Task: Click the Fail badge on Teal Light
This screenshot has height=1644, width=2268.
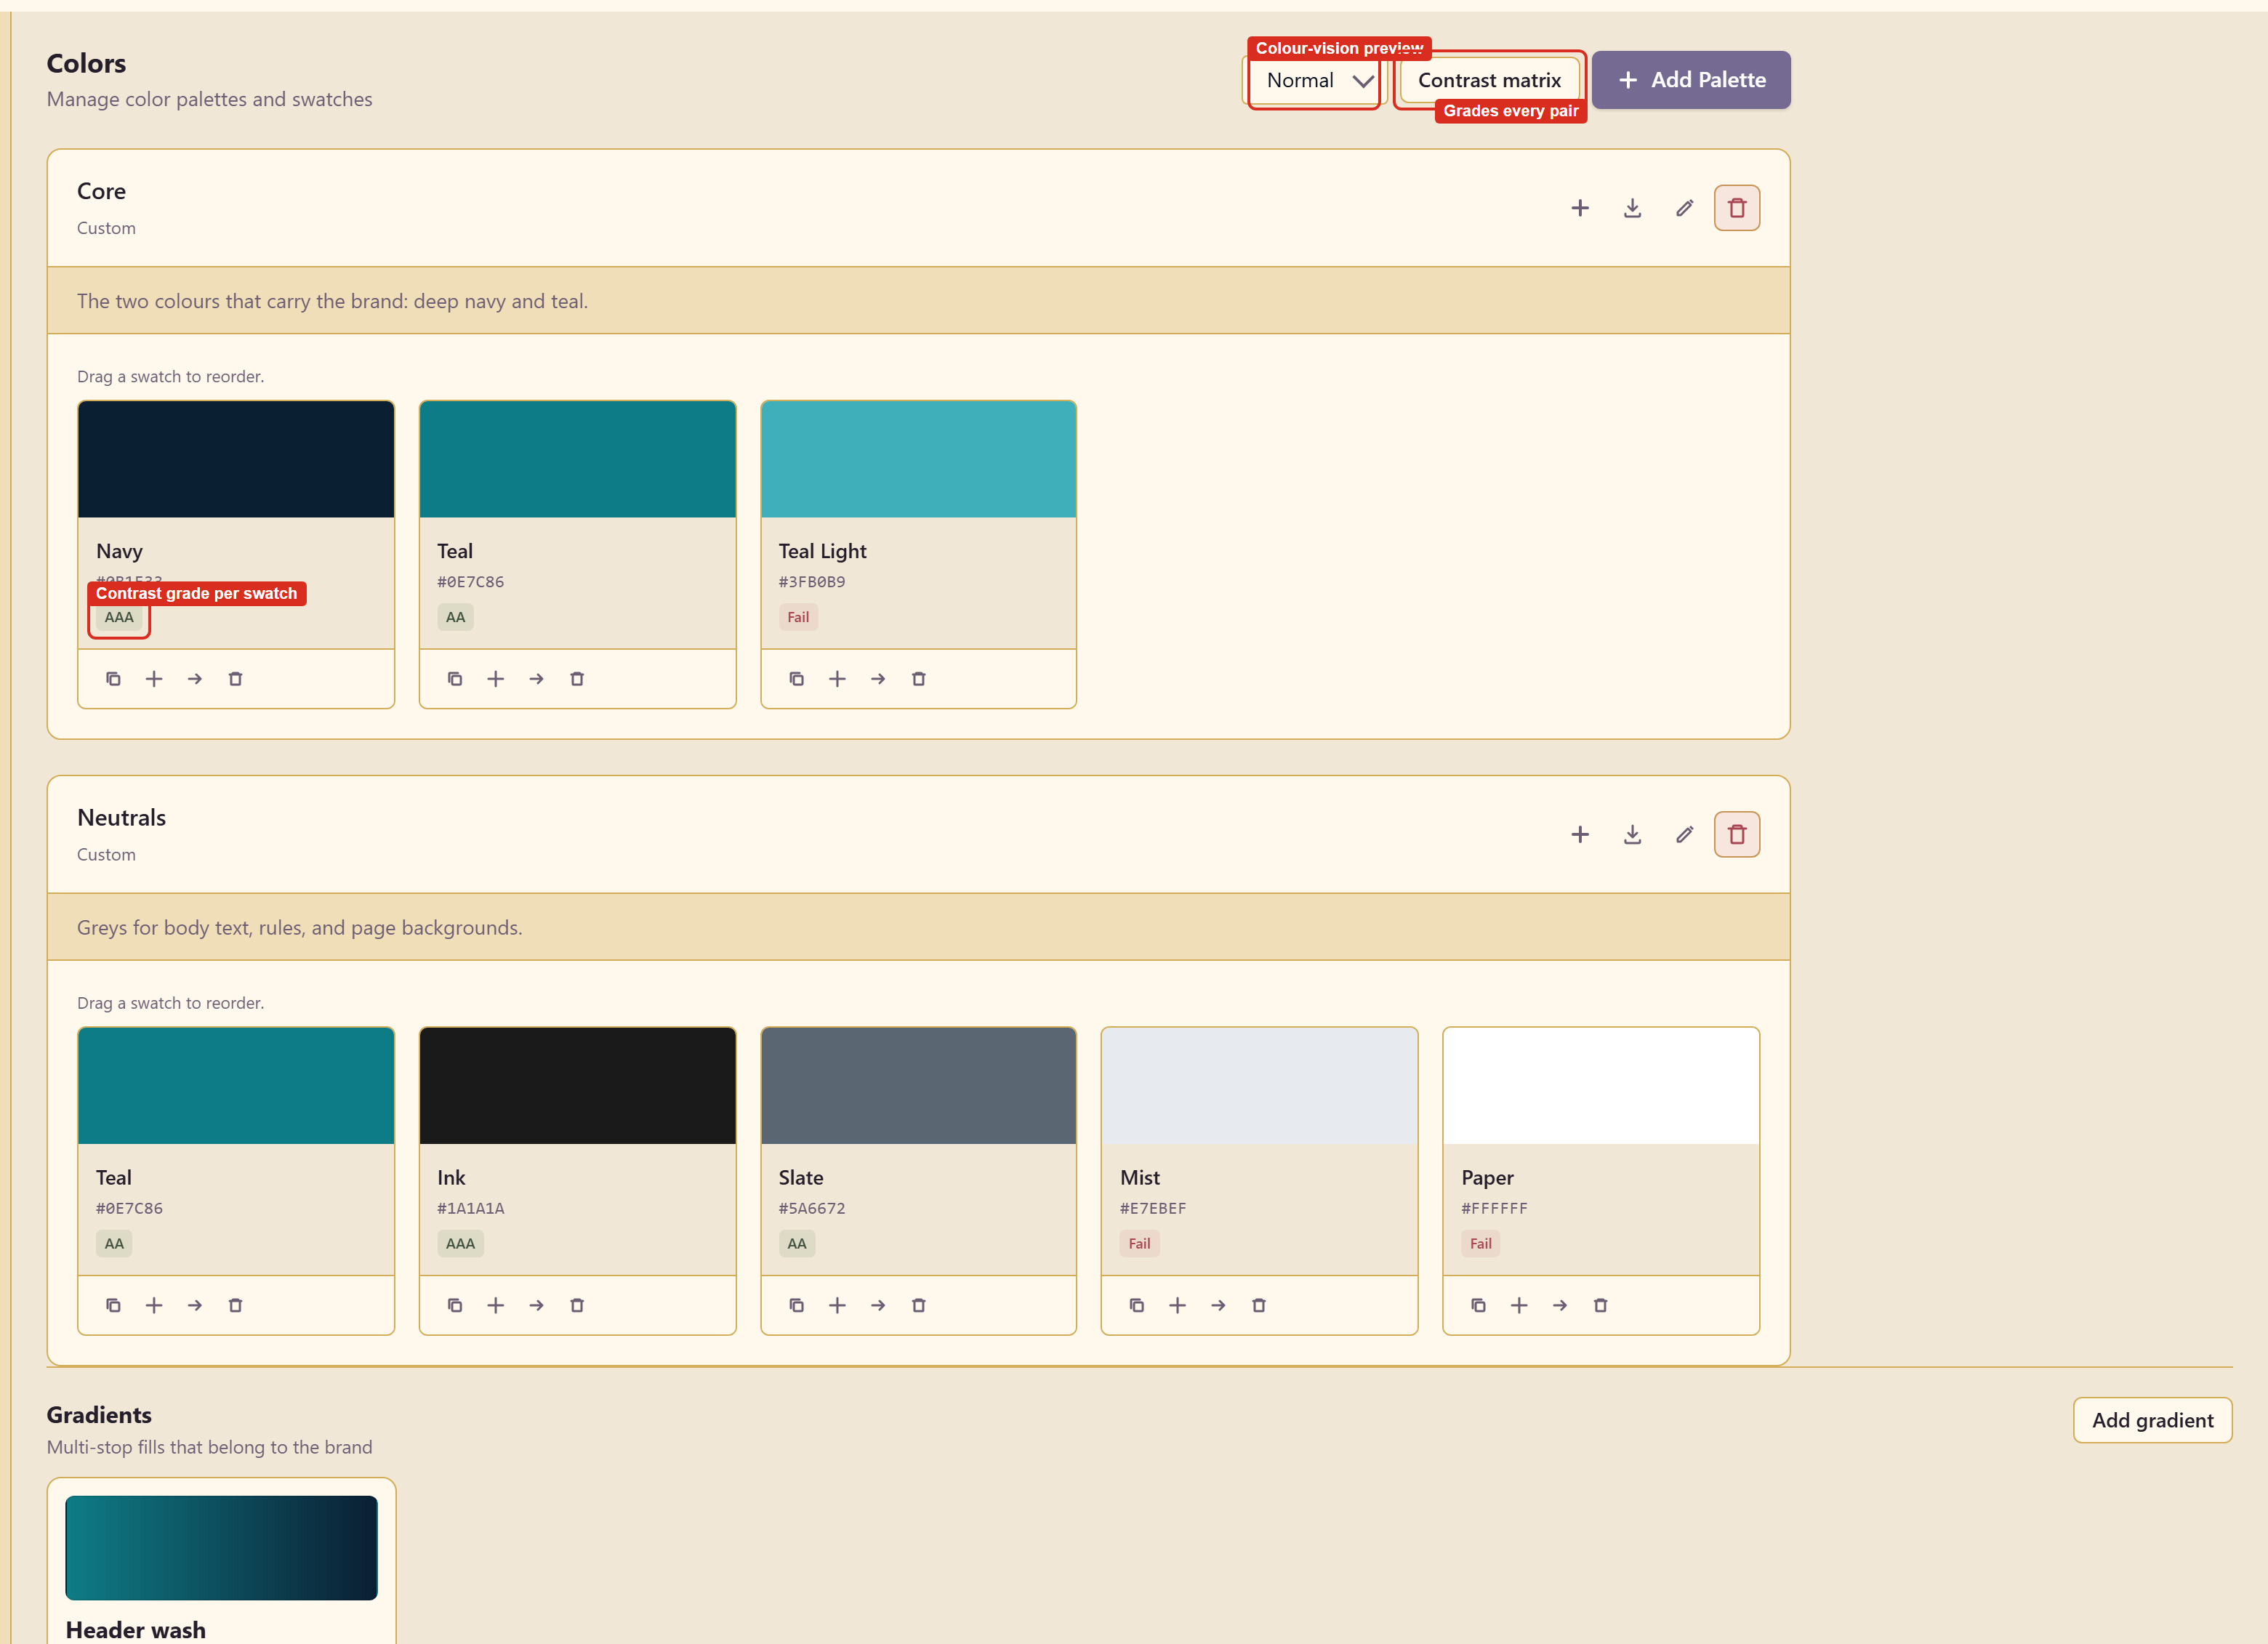Action: coord(798,617)
